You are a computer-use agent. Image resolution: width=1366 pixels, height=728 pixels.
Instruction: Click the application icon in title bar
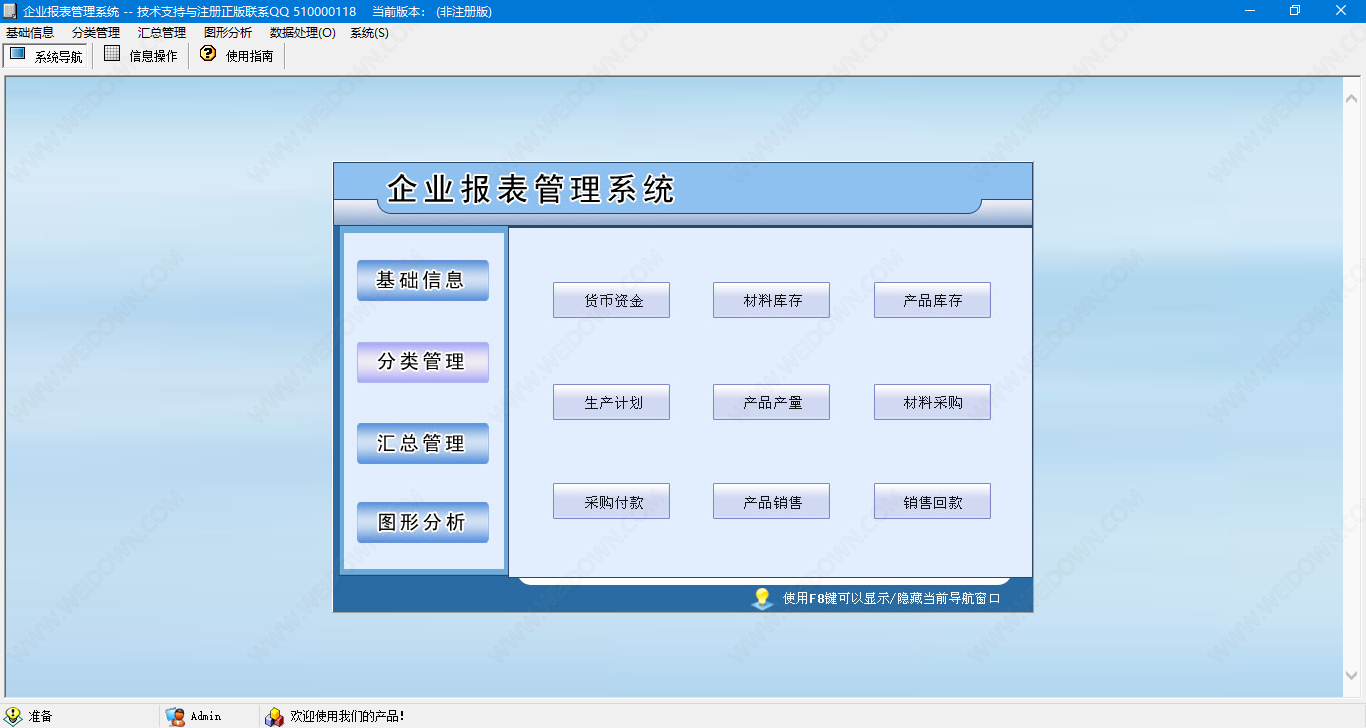(x=11, y=11)
